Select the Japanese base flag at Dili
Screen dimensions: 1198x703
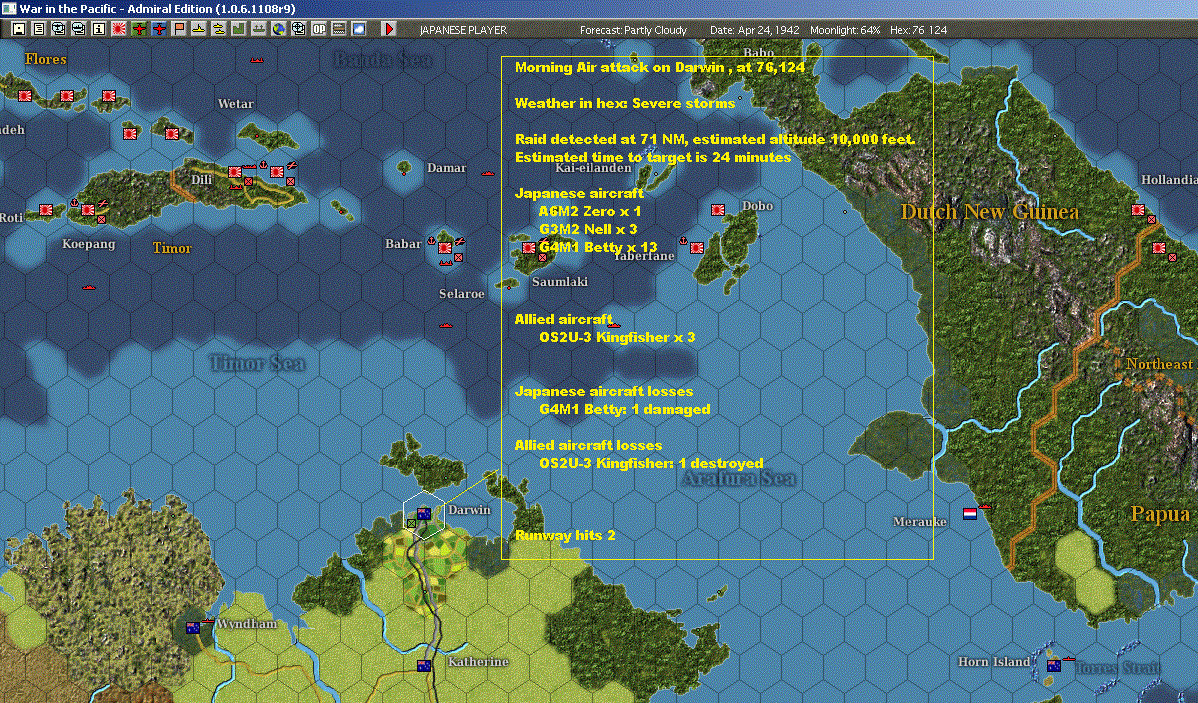point(235,172)
